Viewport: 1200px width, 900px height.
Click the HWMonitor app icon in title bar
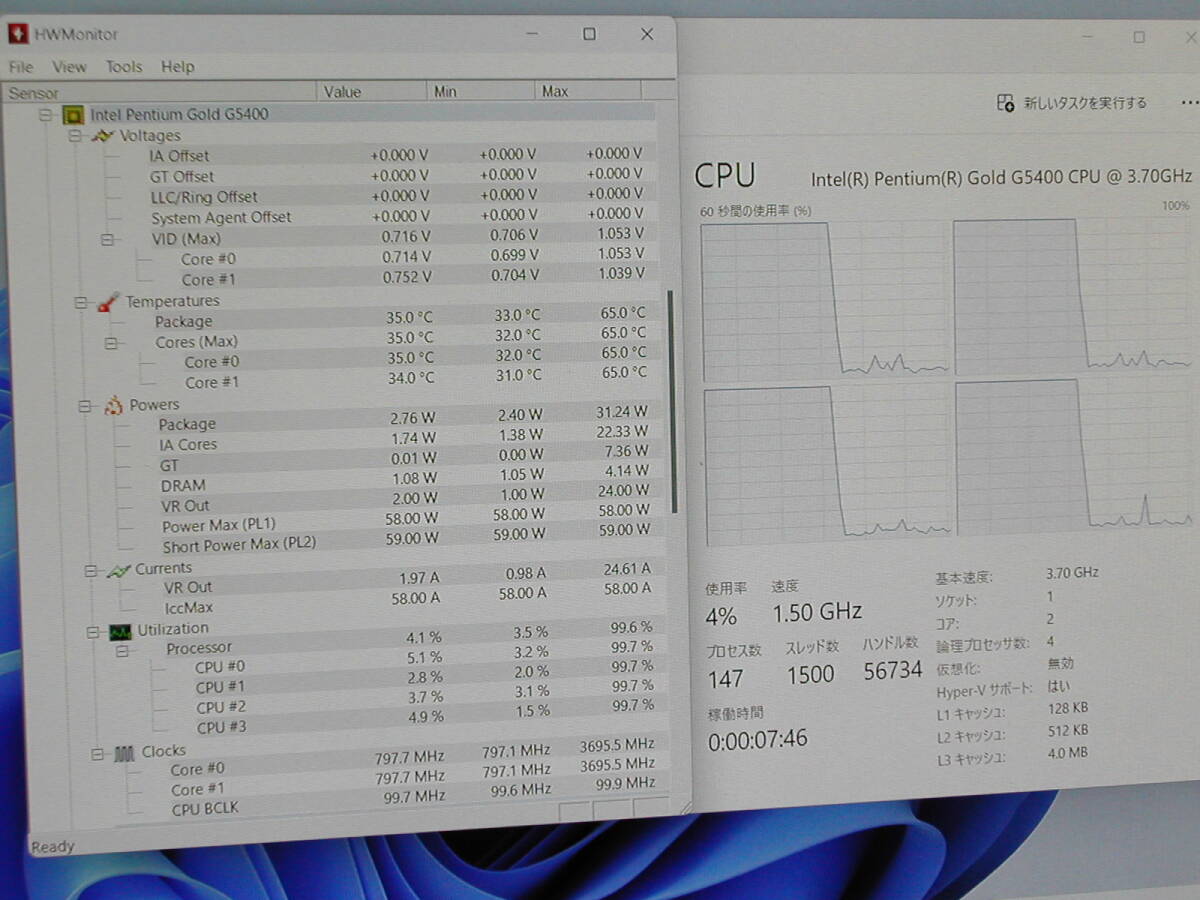18,34
